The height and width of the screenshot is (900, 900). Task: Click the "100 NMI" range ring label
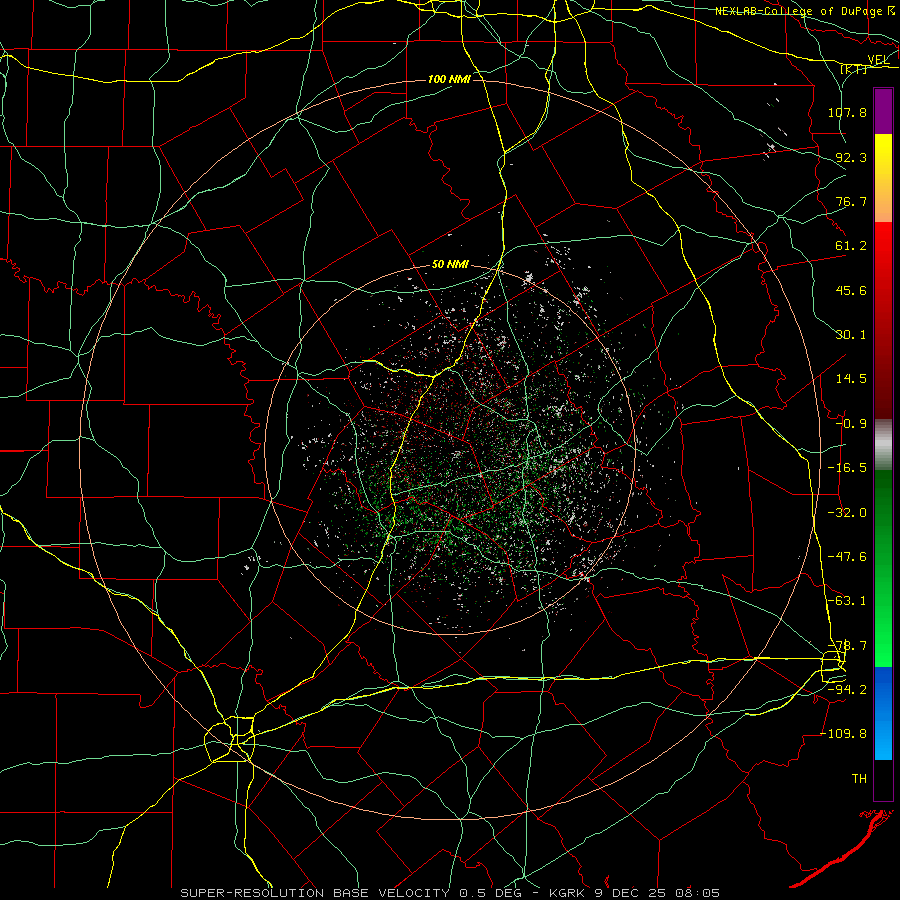click(x=449, y=79)
